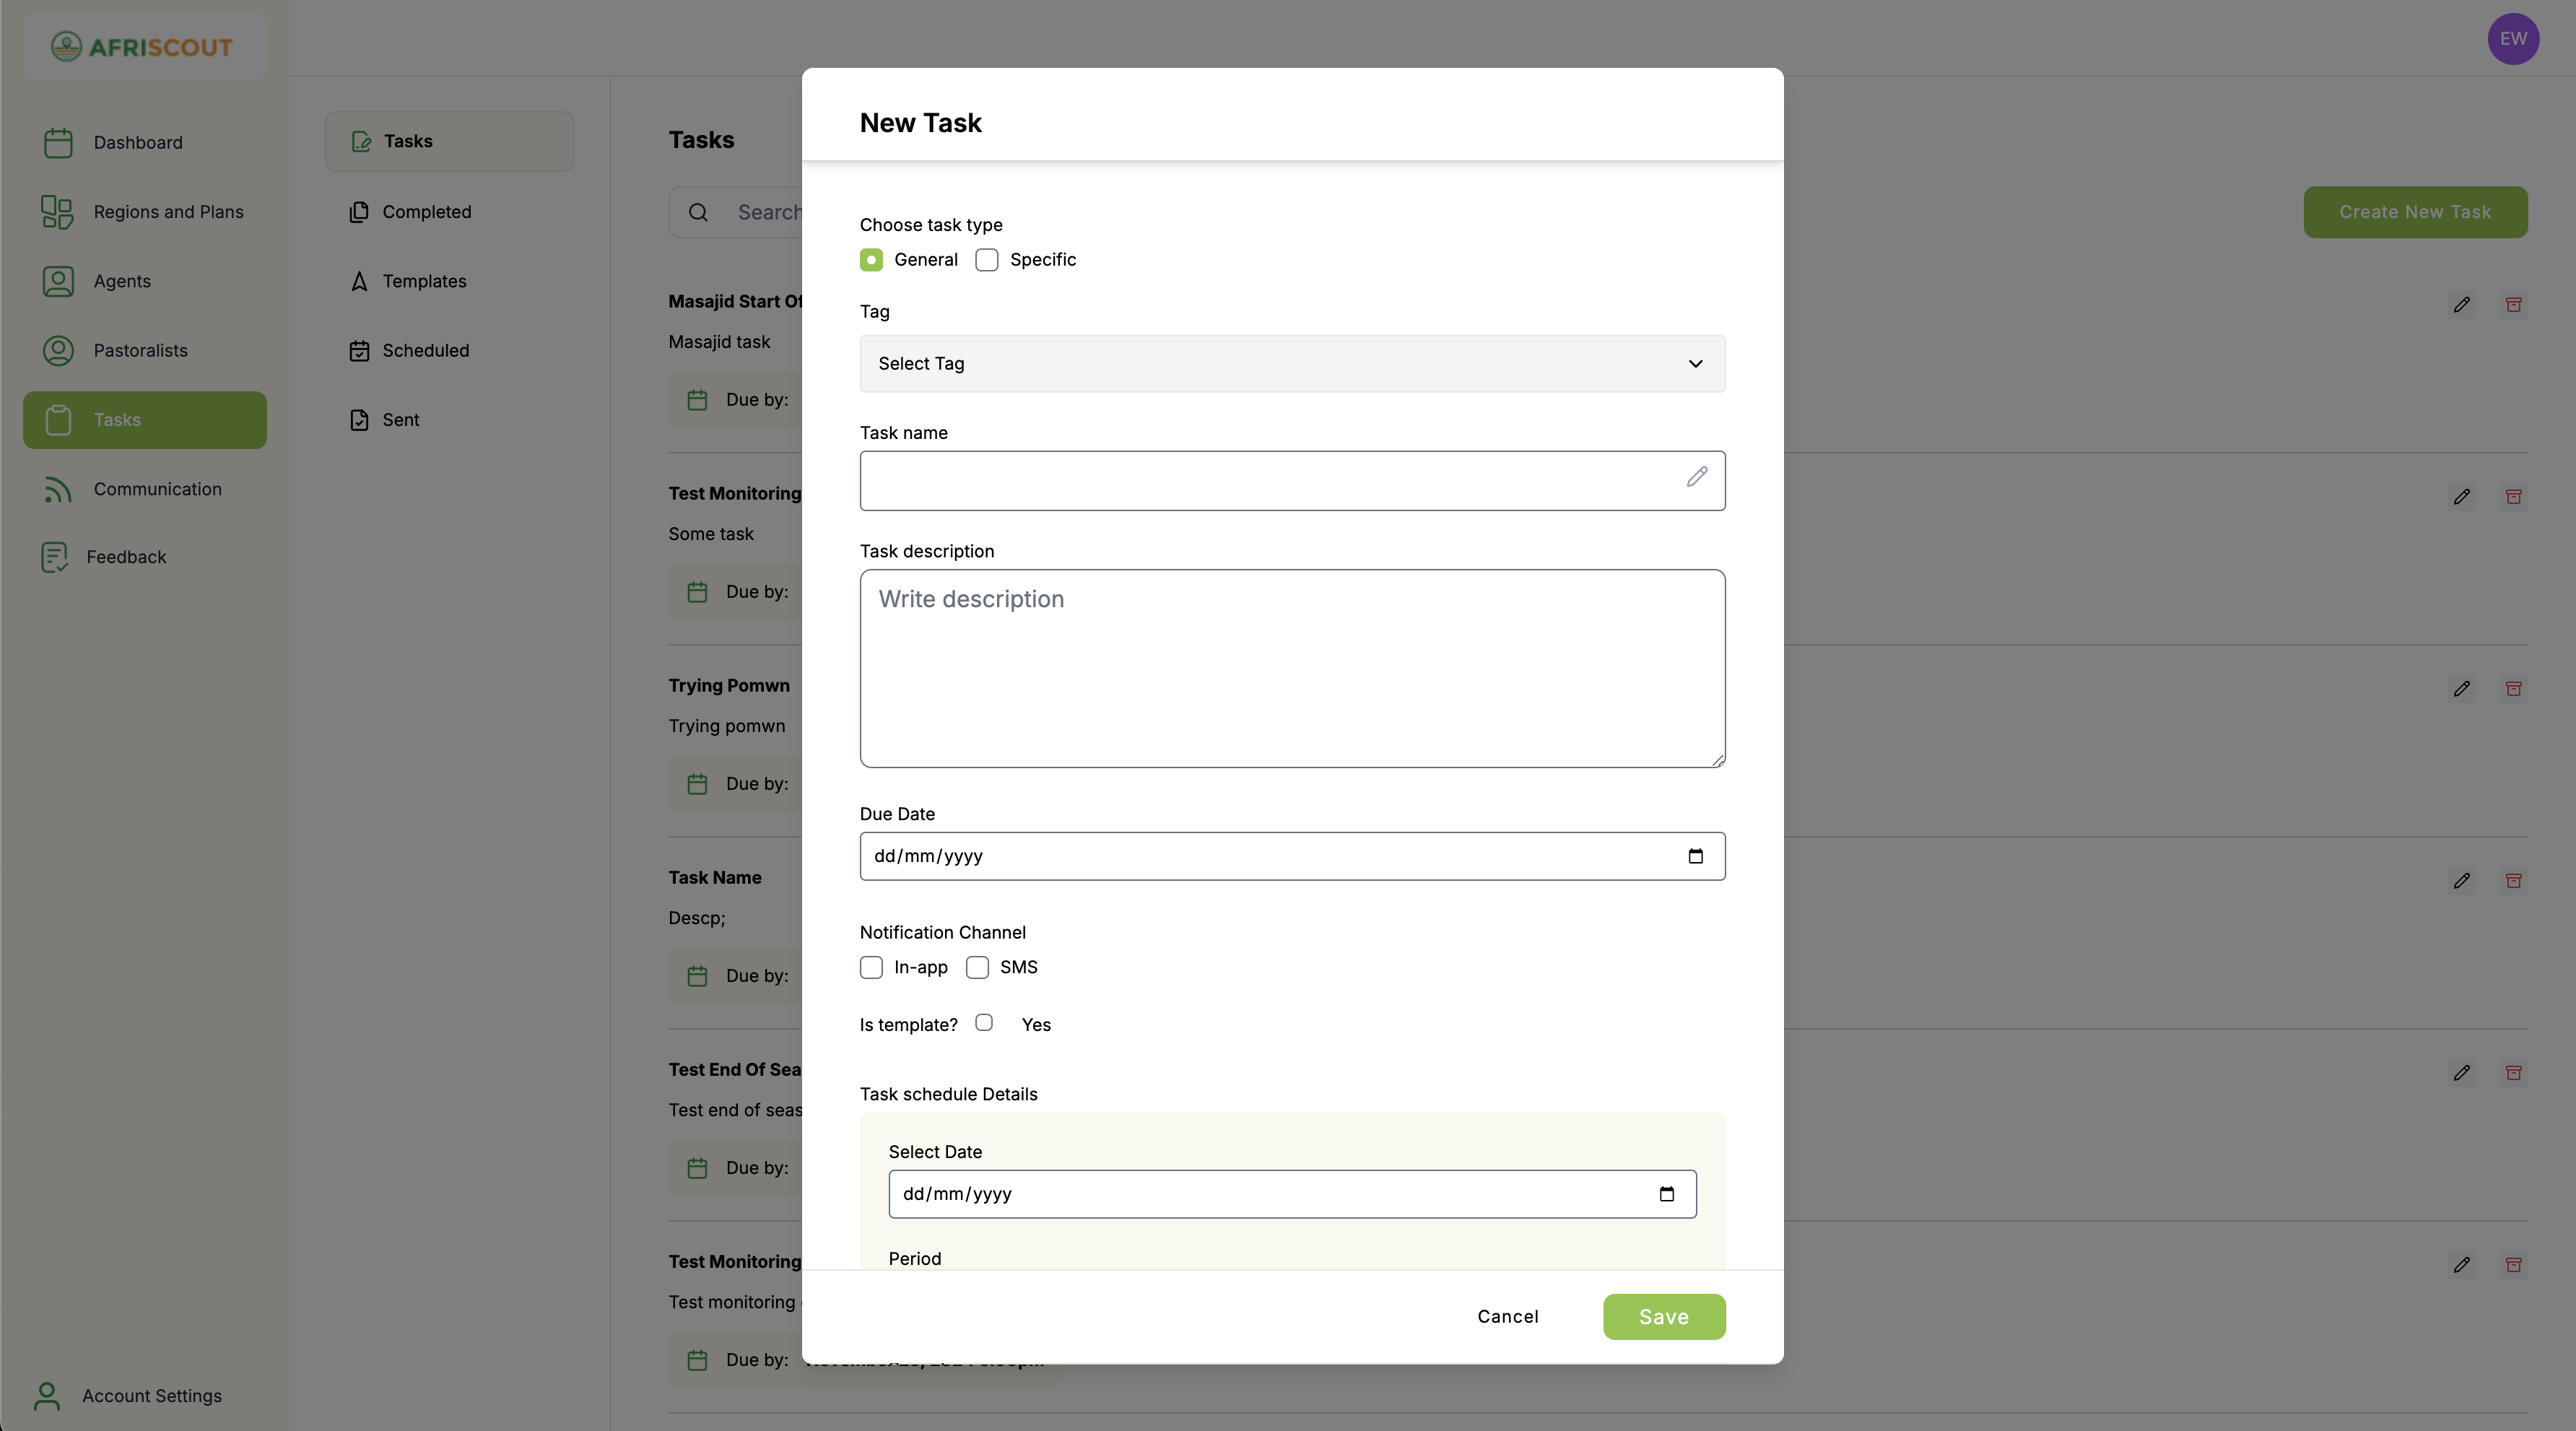Screen dimensions: 2576x1431
Task: Go to the Scheduled task section
Action: pos(425,350)
